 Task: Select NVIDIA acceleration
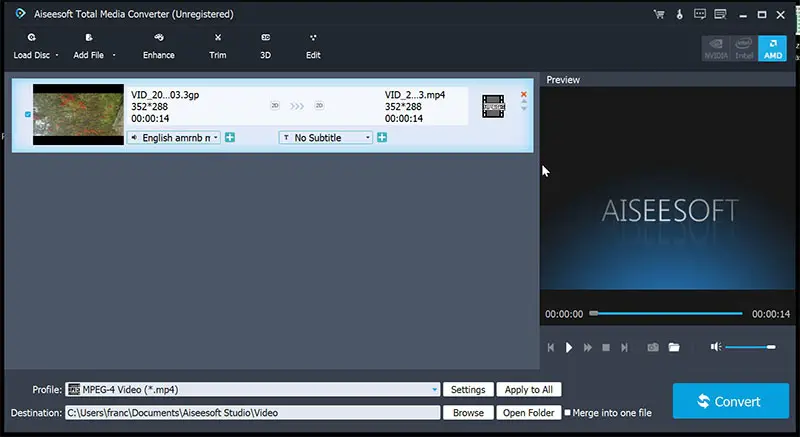click(716, 49)
